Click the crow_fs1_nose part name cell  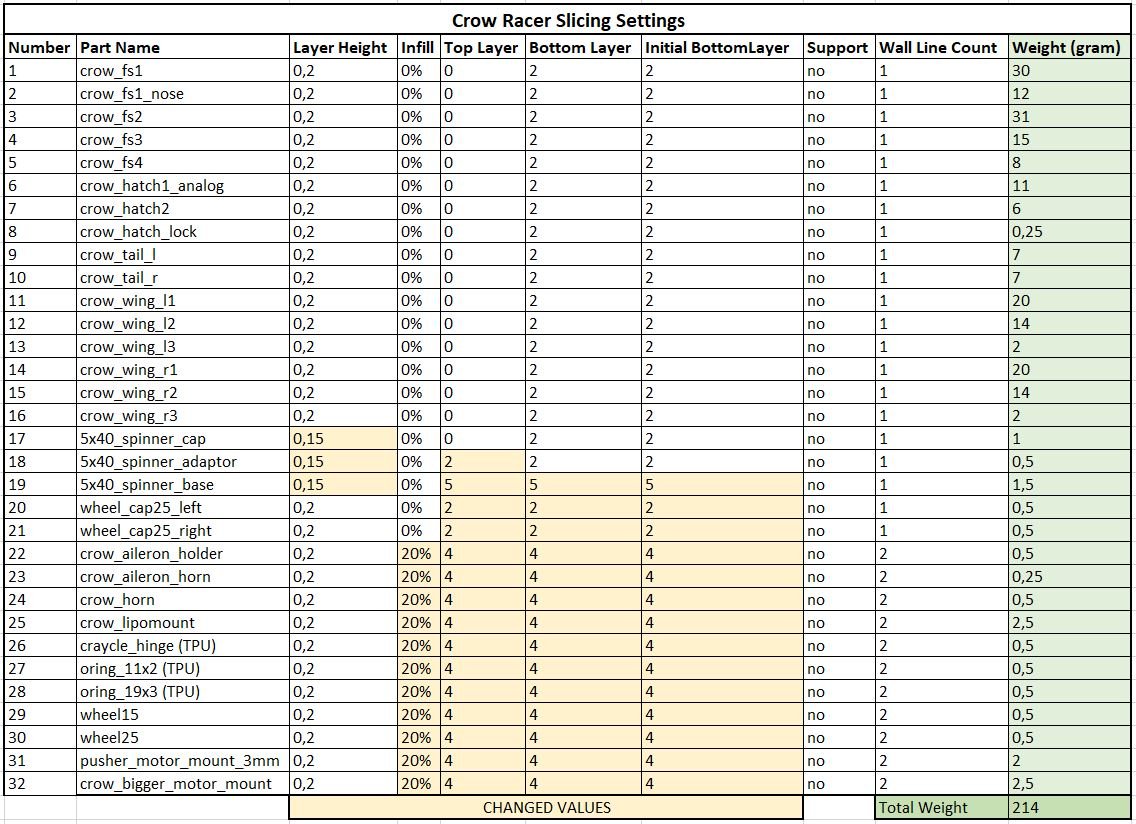(183, 93)
